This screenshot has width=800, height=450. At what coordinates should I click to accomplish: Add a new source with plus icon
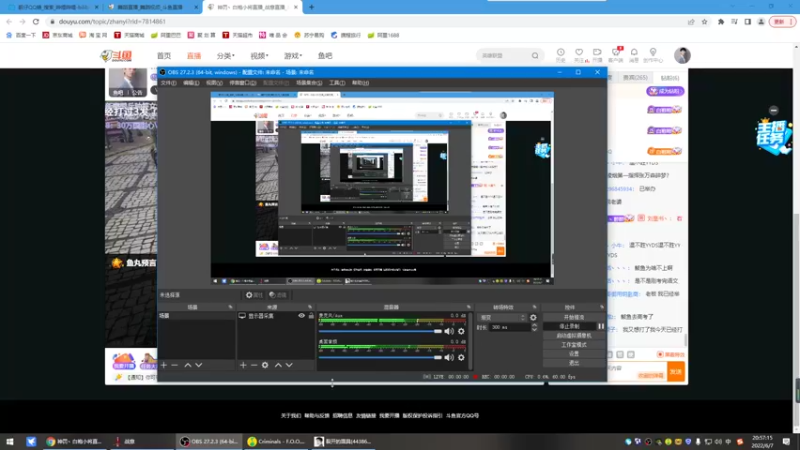243,365
